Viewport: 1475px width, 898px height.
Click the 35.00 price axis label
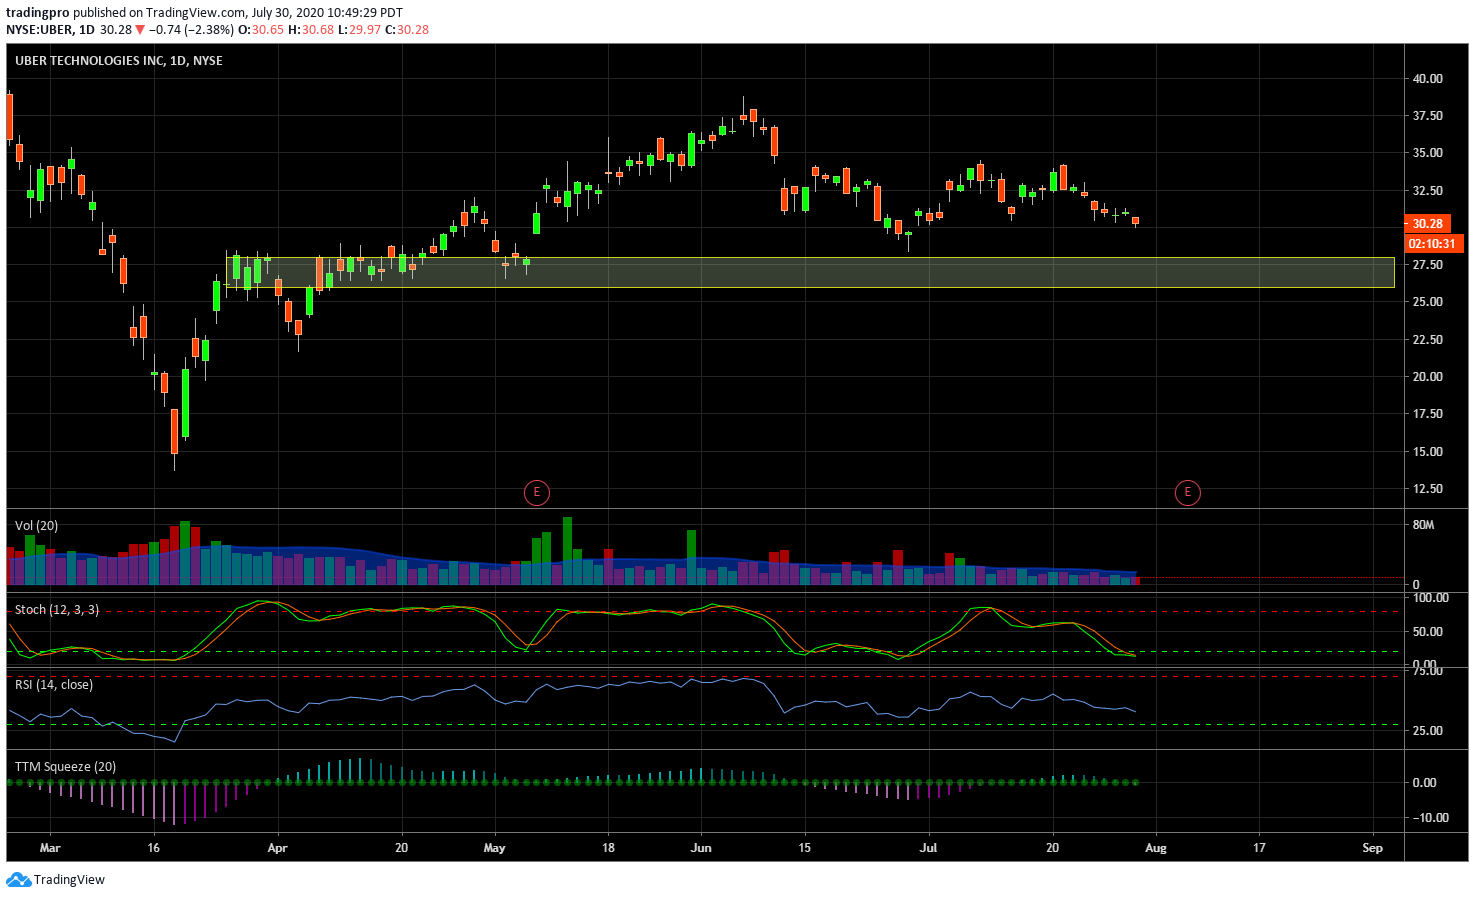(1427, 153)
